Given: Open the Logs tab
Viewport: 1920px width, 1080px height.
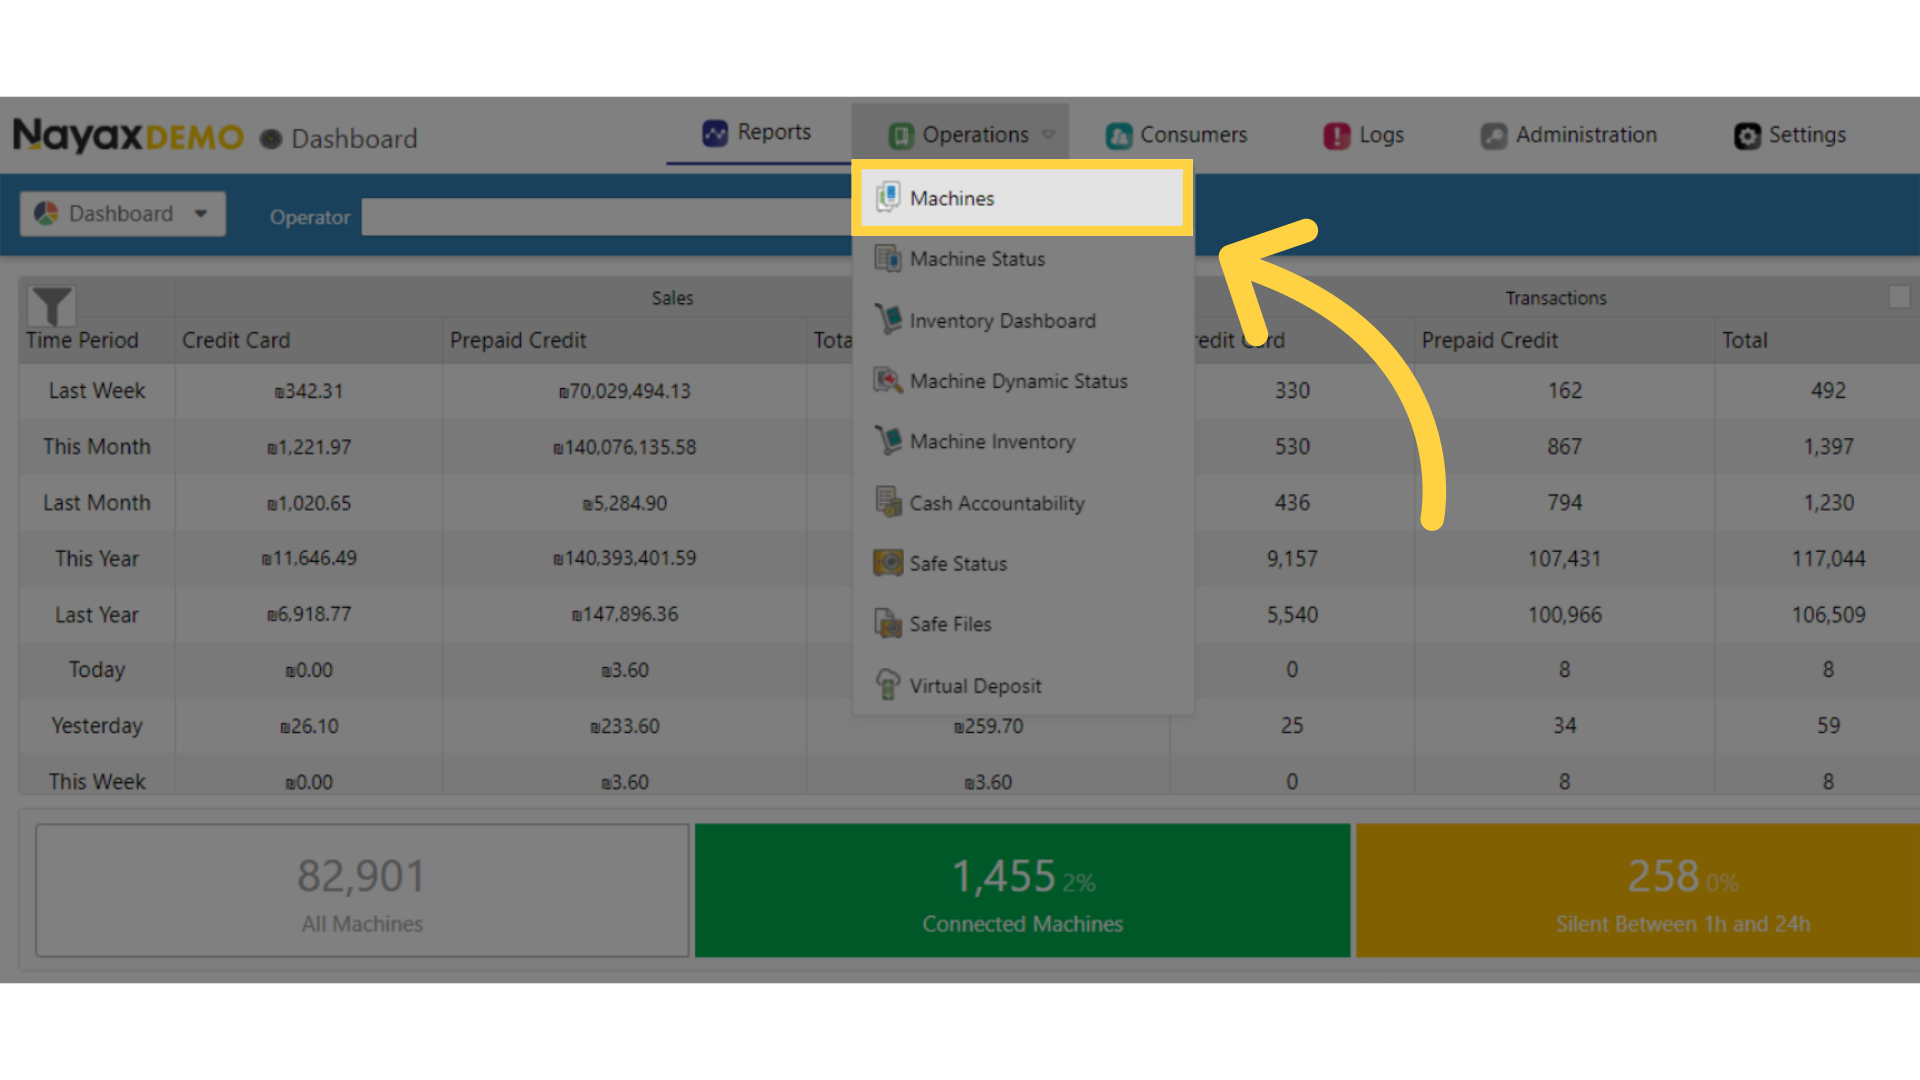Looking at the screenshot, I should (x=1363, y=134).
